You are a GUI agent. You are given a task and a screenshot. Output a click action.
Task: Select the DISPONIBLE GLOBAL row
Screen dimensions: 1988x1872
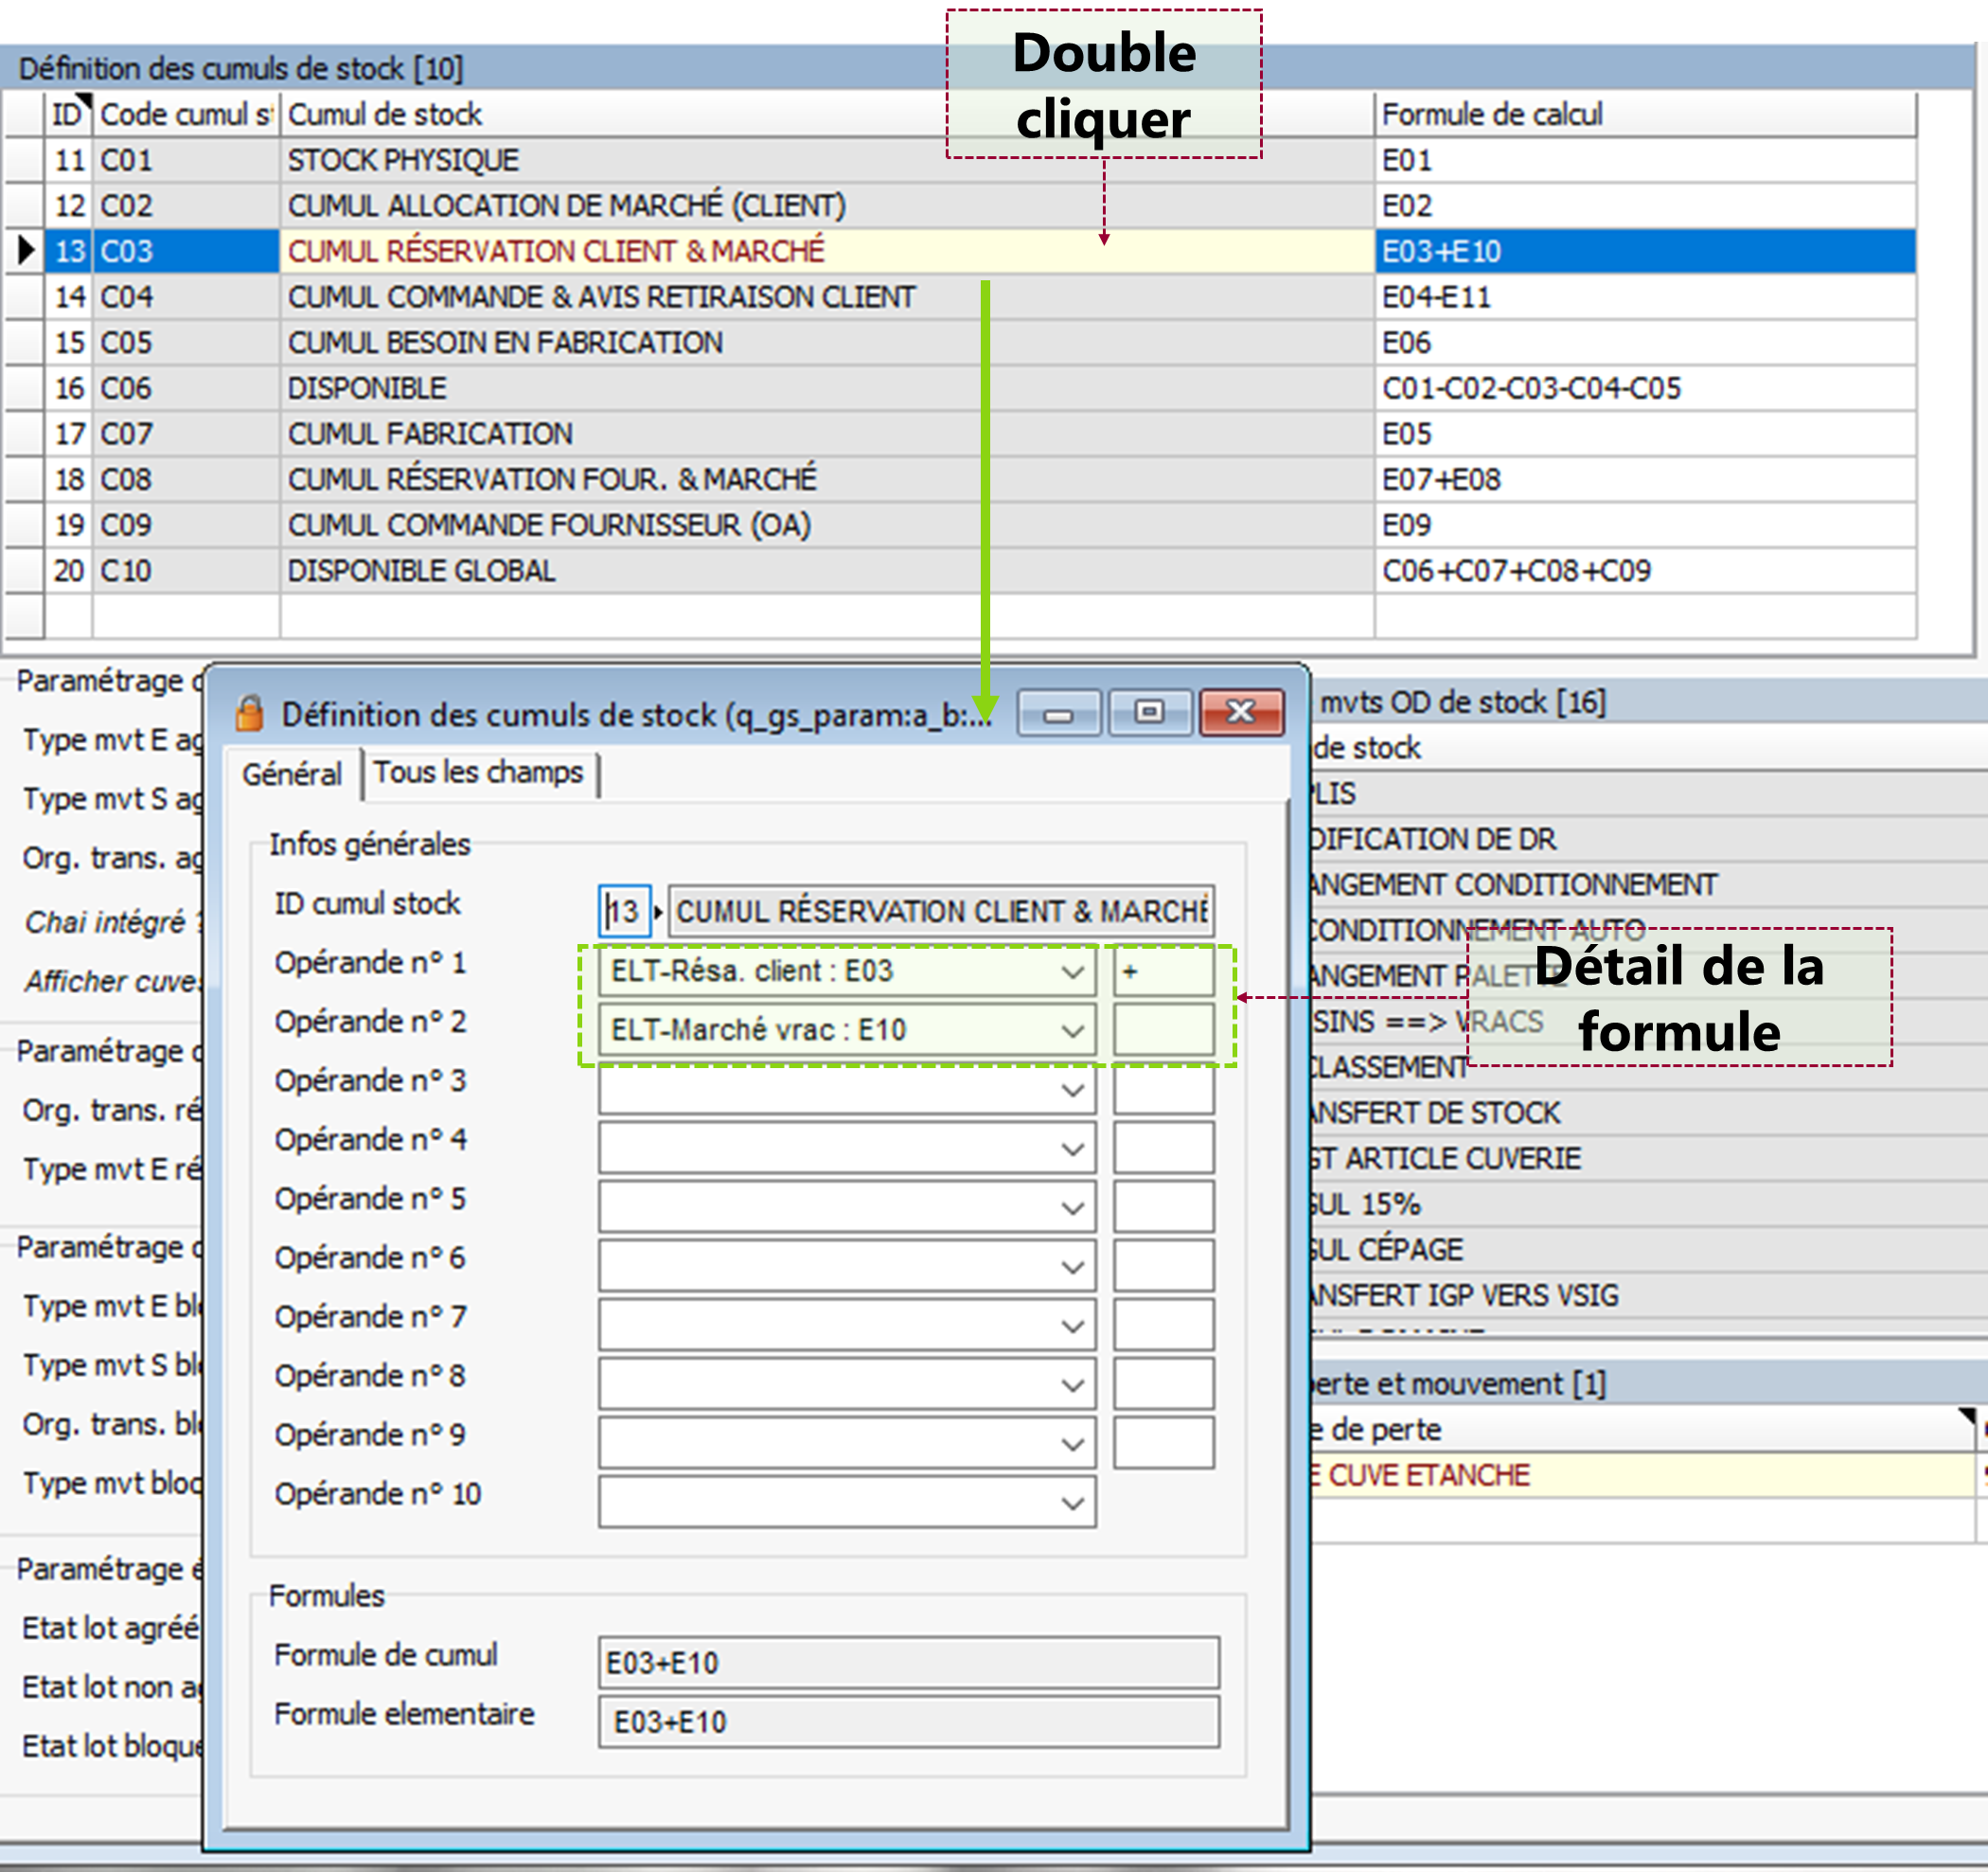pyautogui.click(x=420, y=571)
